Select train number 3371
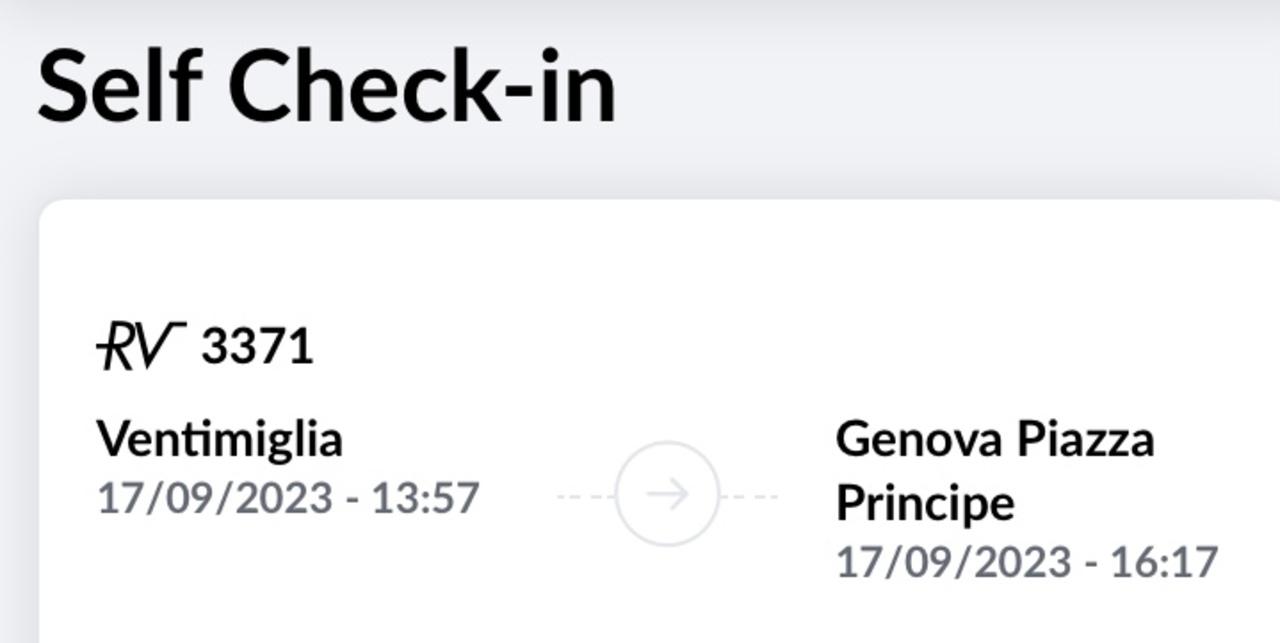This screenshot has width=1280, height=643. pos(257,347)
